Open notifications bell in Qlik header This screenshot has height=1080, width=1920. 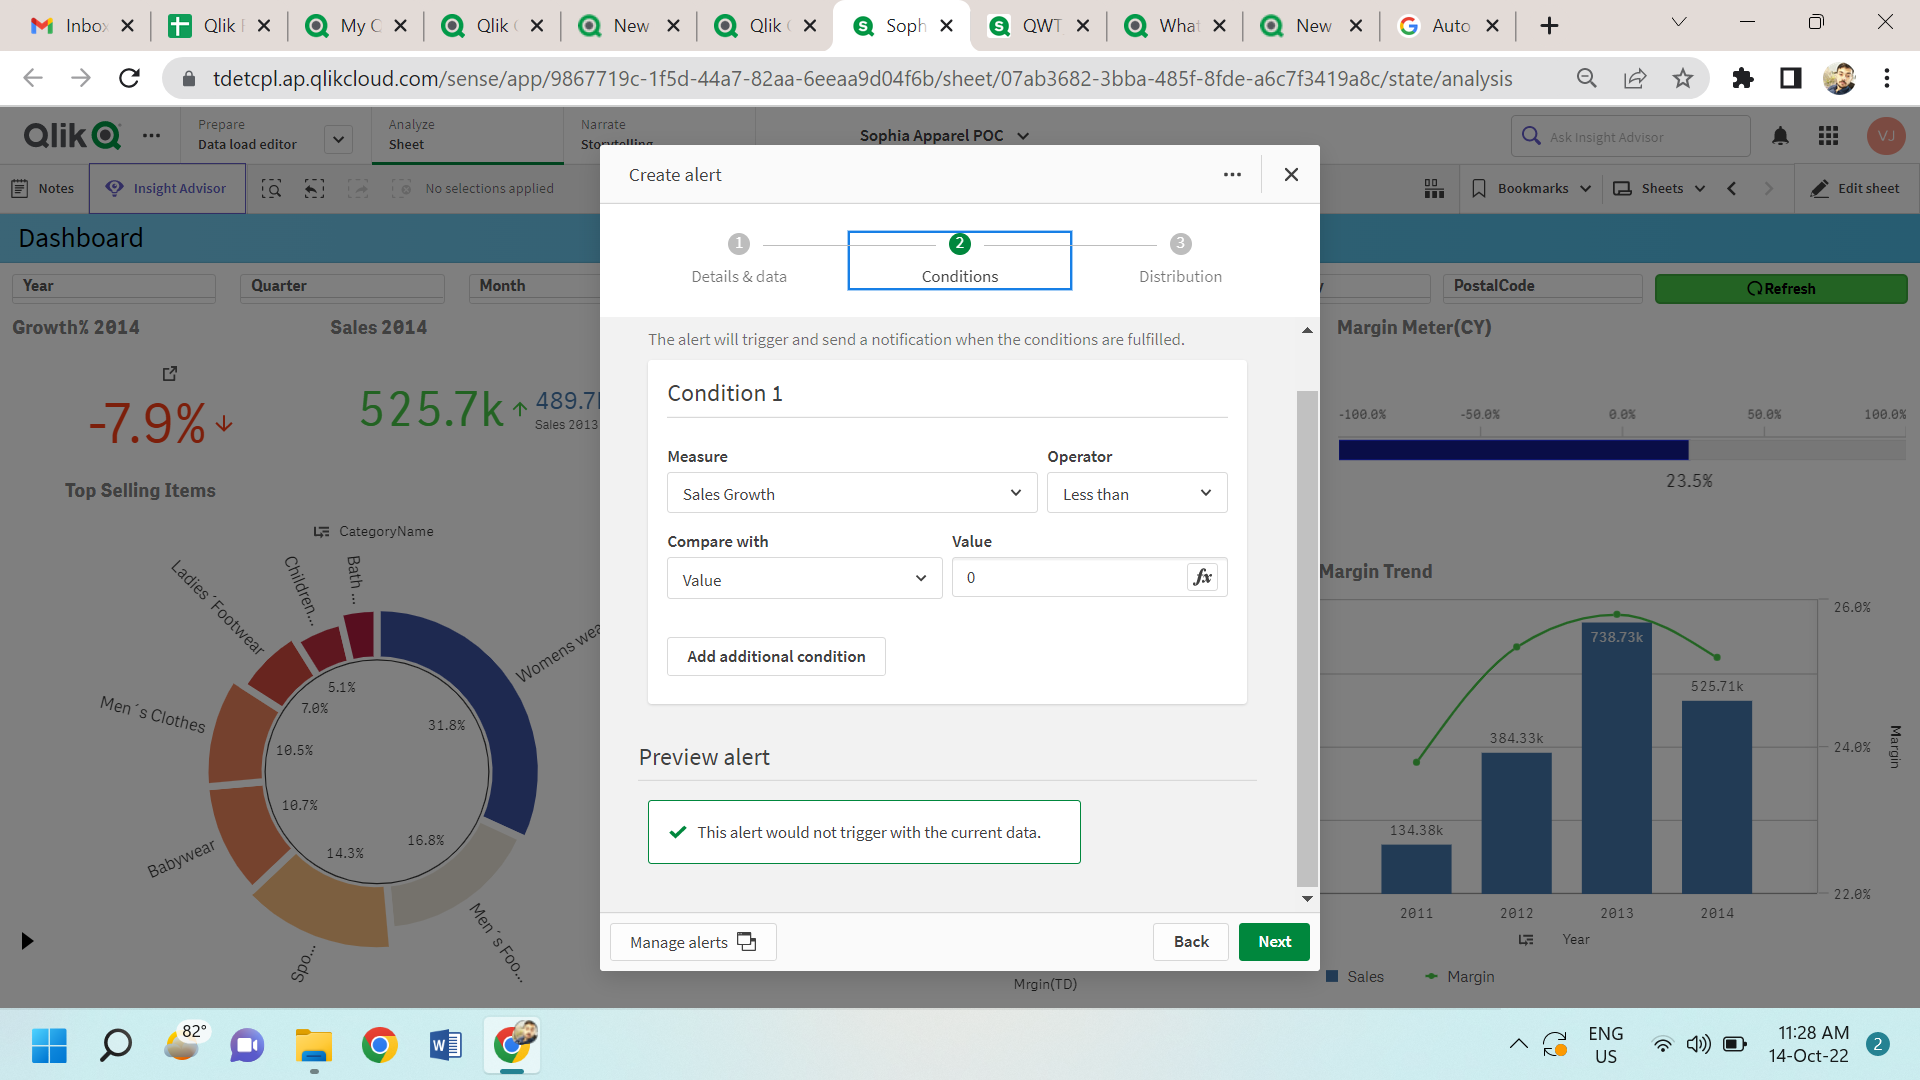(x=1780, y=136)
